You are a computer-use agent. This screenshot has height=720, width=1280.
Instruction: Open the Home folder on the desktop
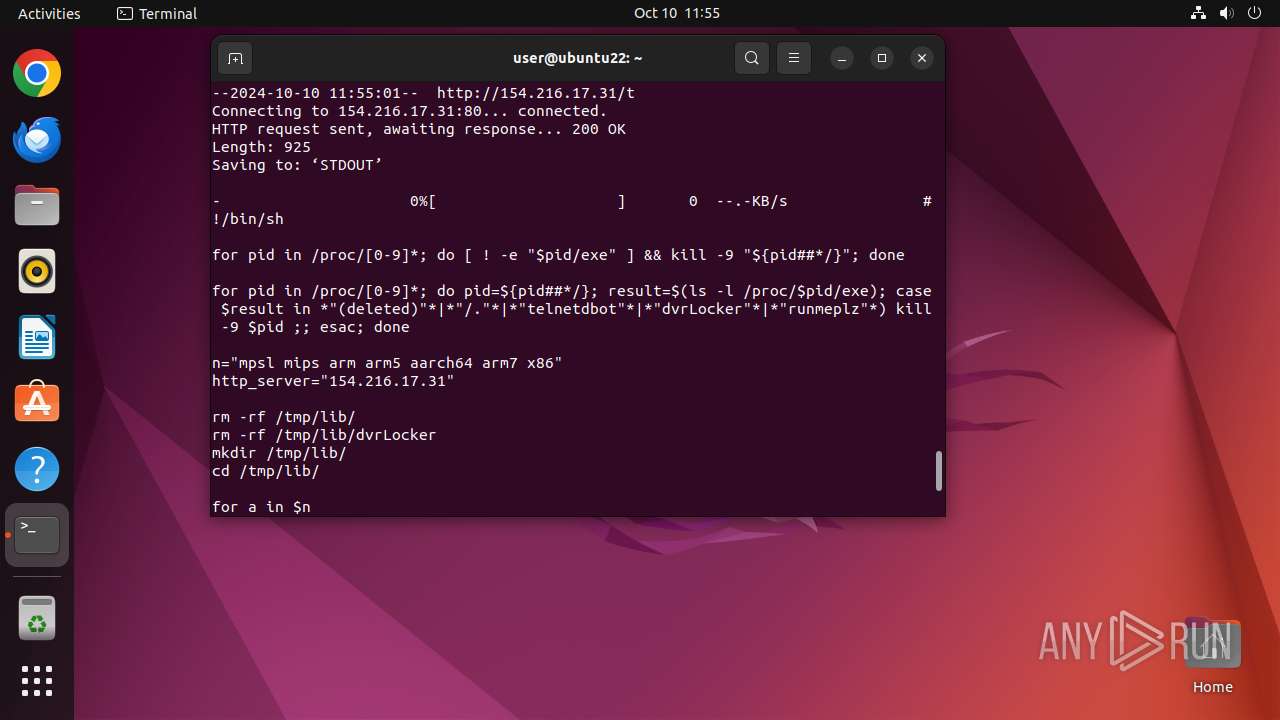click(1212, 656)
